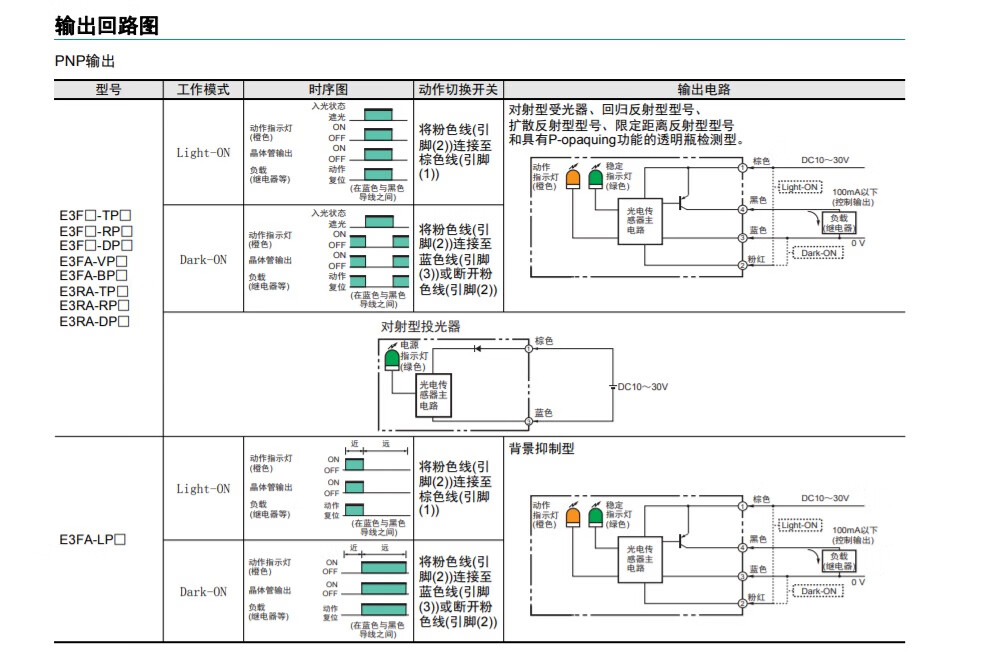Viewport: 988px width, 652px height.
Task: Click the 输出回路图 page title
Action: pyautogui.click(x=107, y=26)
